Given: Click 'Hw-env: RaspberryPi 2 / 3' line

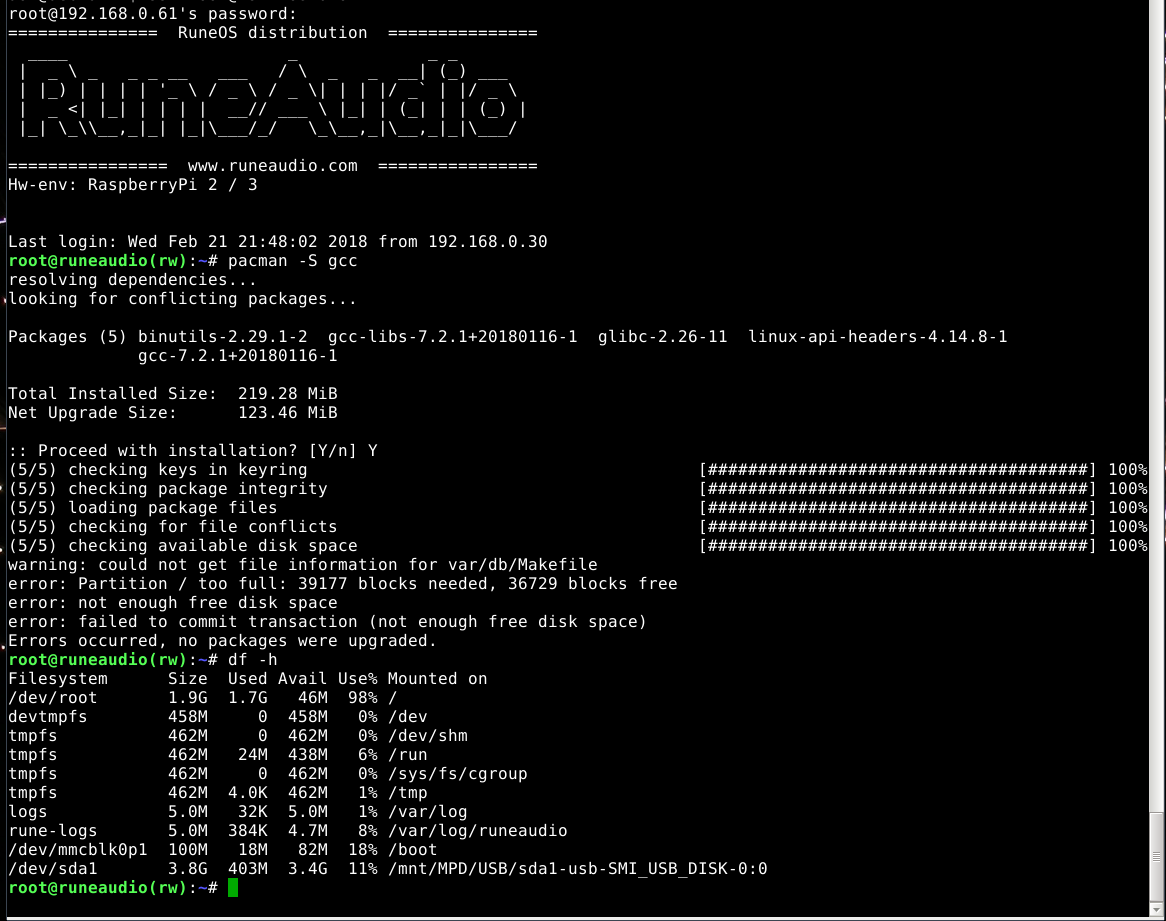Looking at the screenshot, I should [x=132, y=185].
